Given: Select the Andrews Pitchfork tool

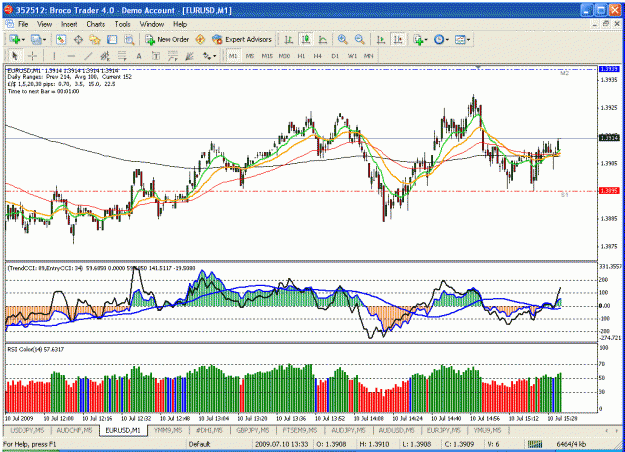Looking at the screenshot, I should pyautogui.click(x=190, y=56).
